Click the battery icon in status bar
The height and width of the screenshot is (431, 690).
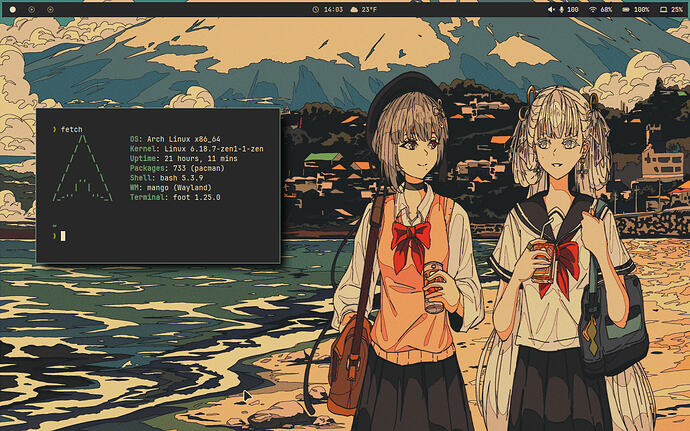point(625,9)
